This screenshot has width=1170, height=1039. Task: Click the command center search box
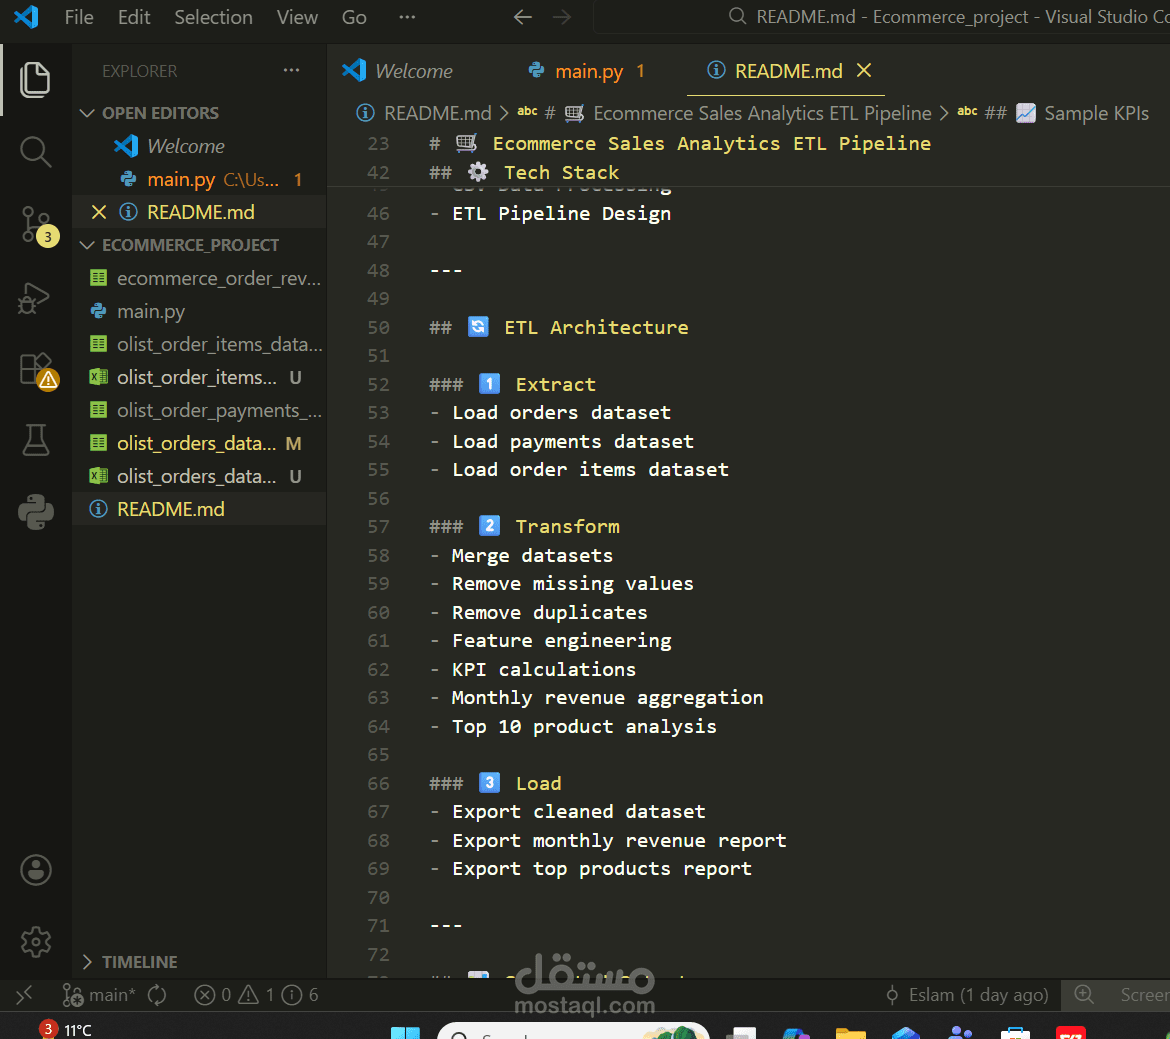pos(880,16)
